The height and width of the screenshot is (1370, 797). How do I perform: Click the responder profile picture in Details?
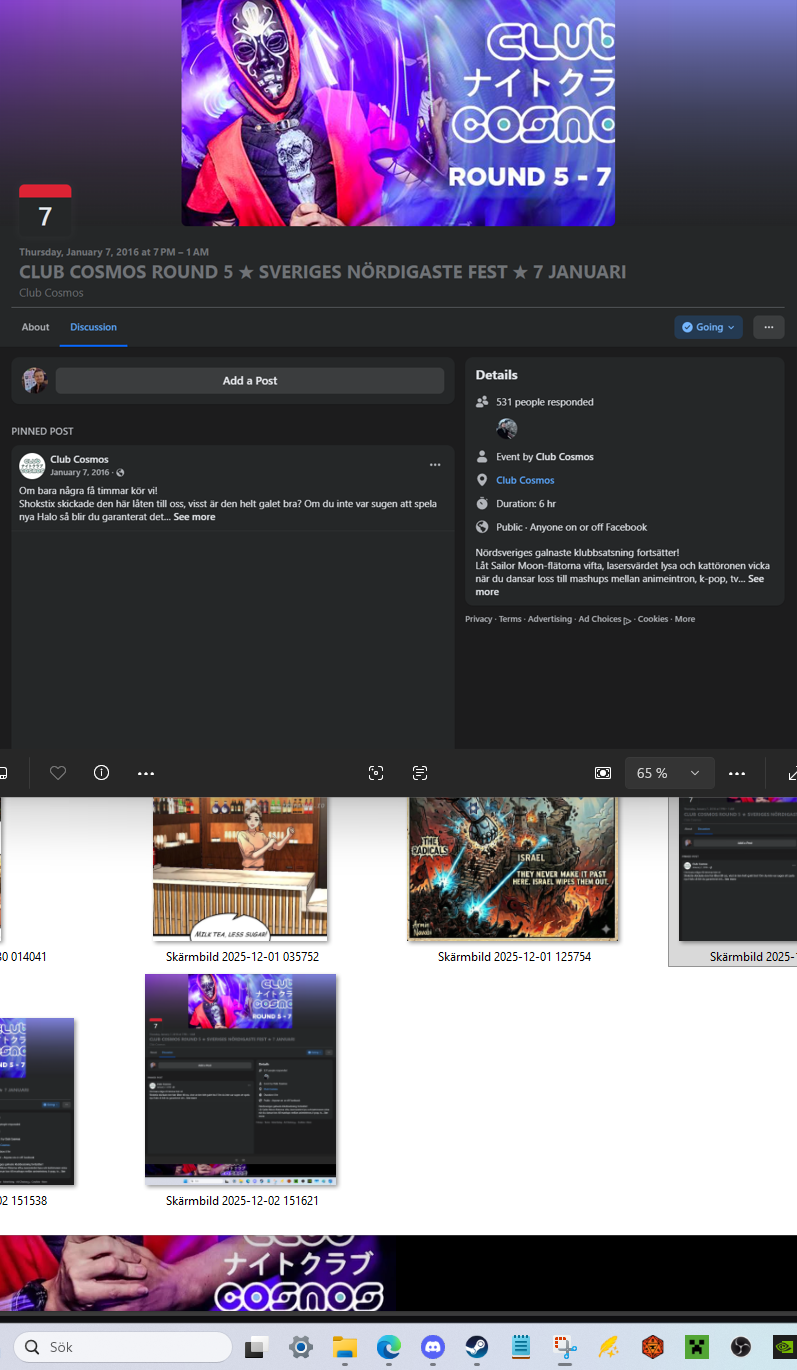tap(507, 429)
